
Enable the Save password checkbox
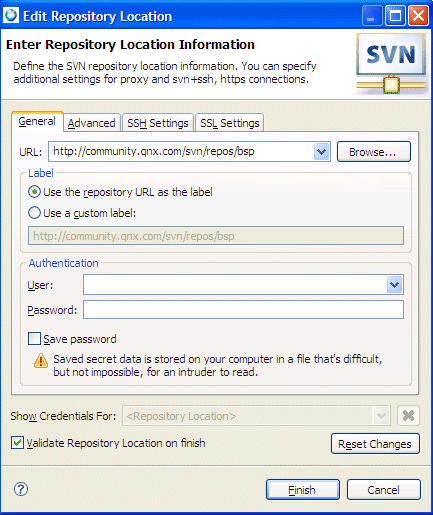tap(34, 338)
